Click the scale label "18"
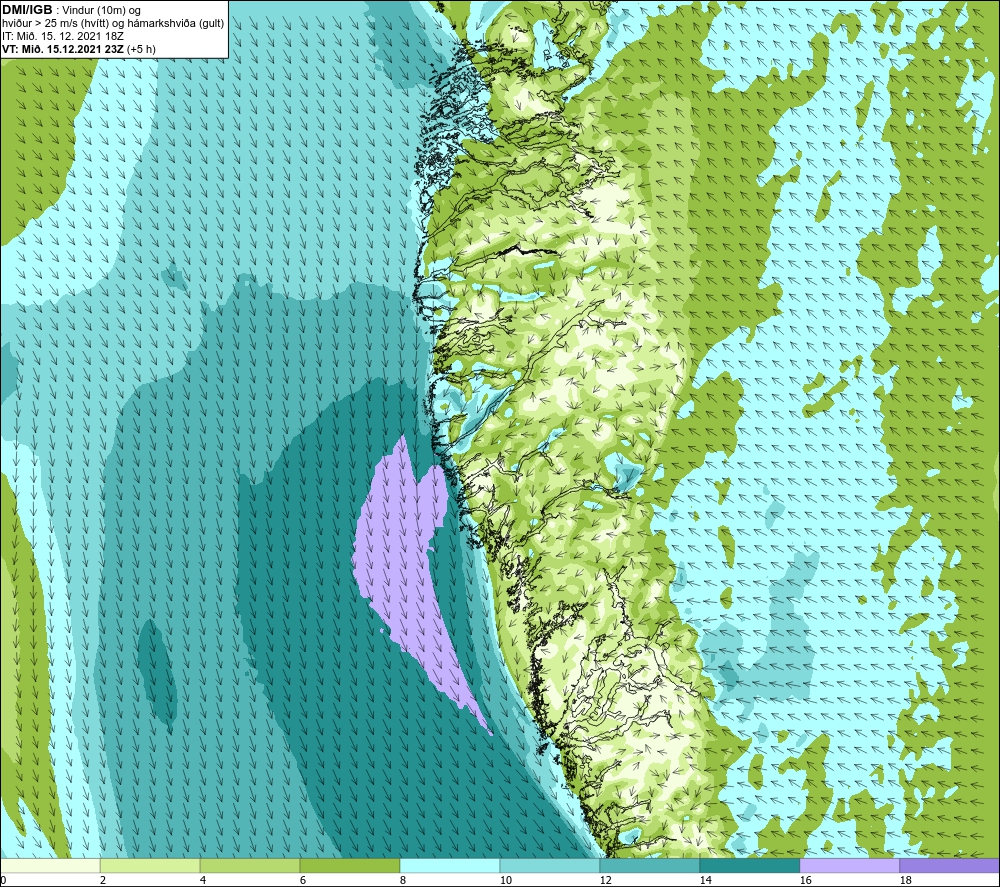 point(906,880)
